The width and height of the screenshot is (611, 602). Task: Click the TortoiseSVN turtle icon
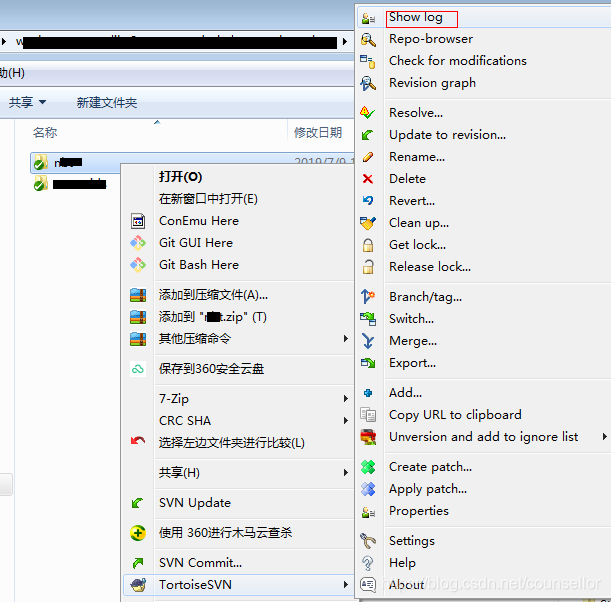(x=138, y=584)
